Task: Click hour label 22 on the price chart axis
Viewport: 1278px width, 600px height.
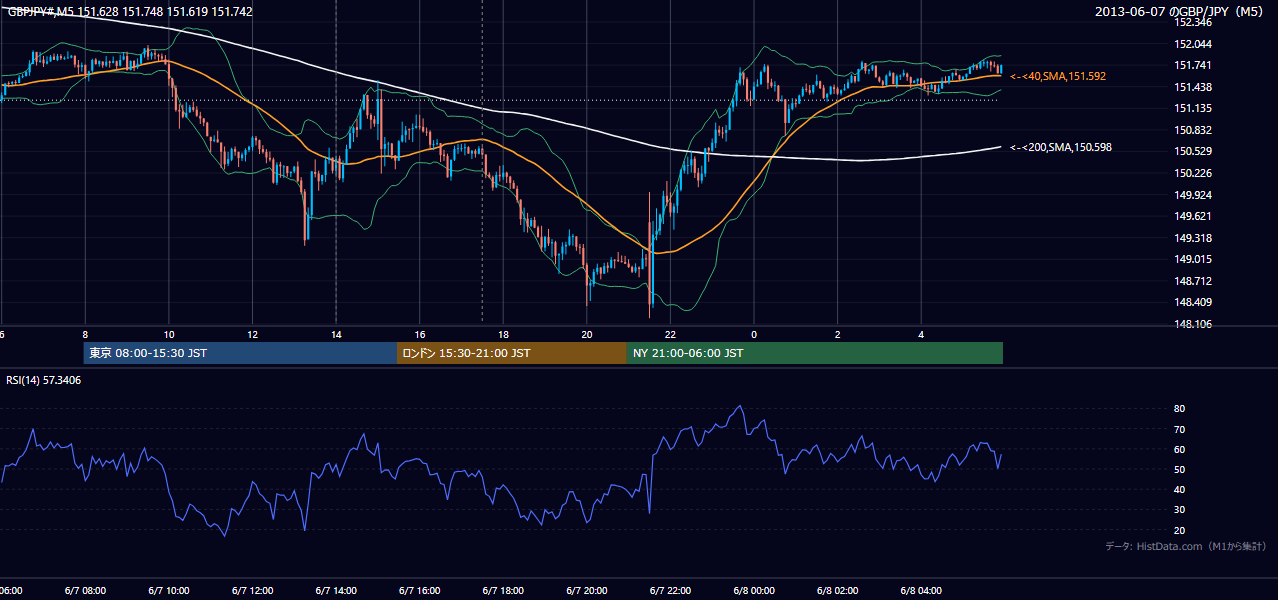Action: pyautogui.click(x=671, y=335)
